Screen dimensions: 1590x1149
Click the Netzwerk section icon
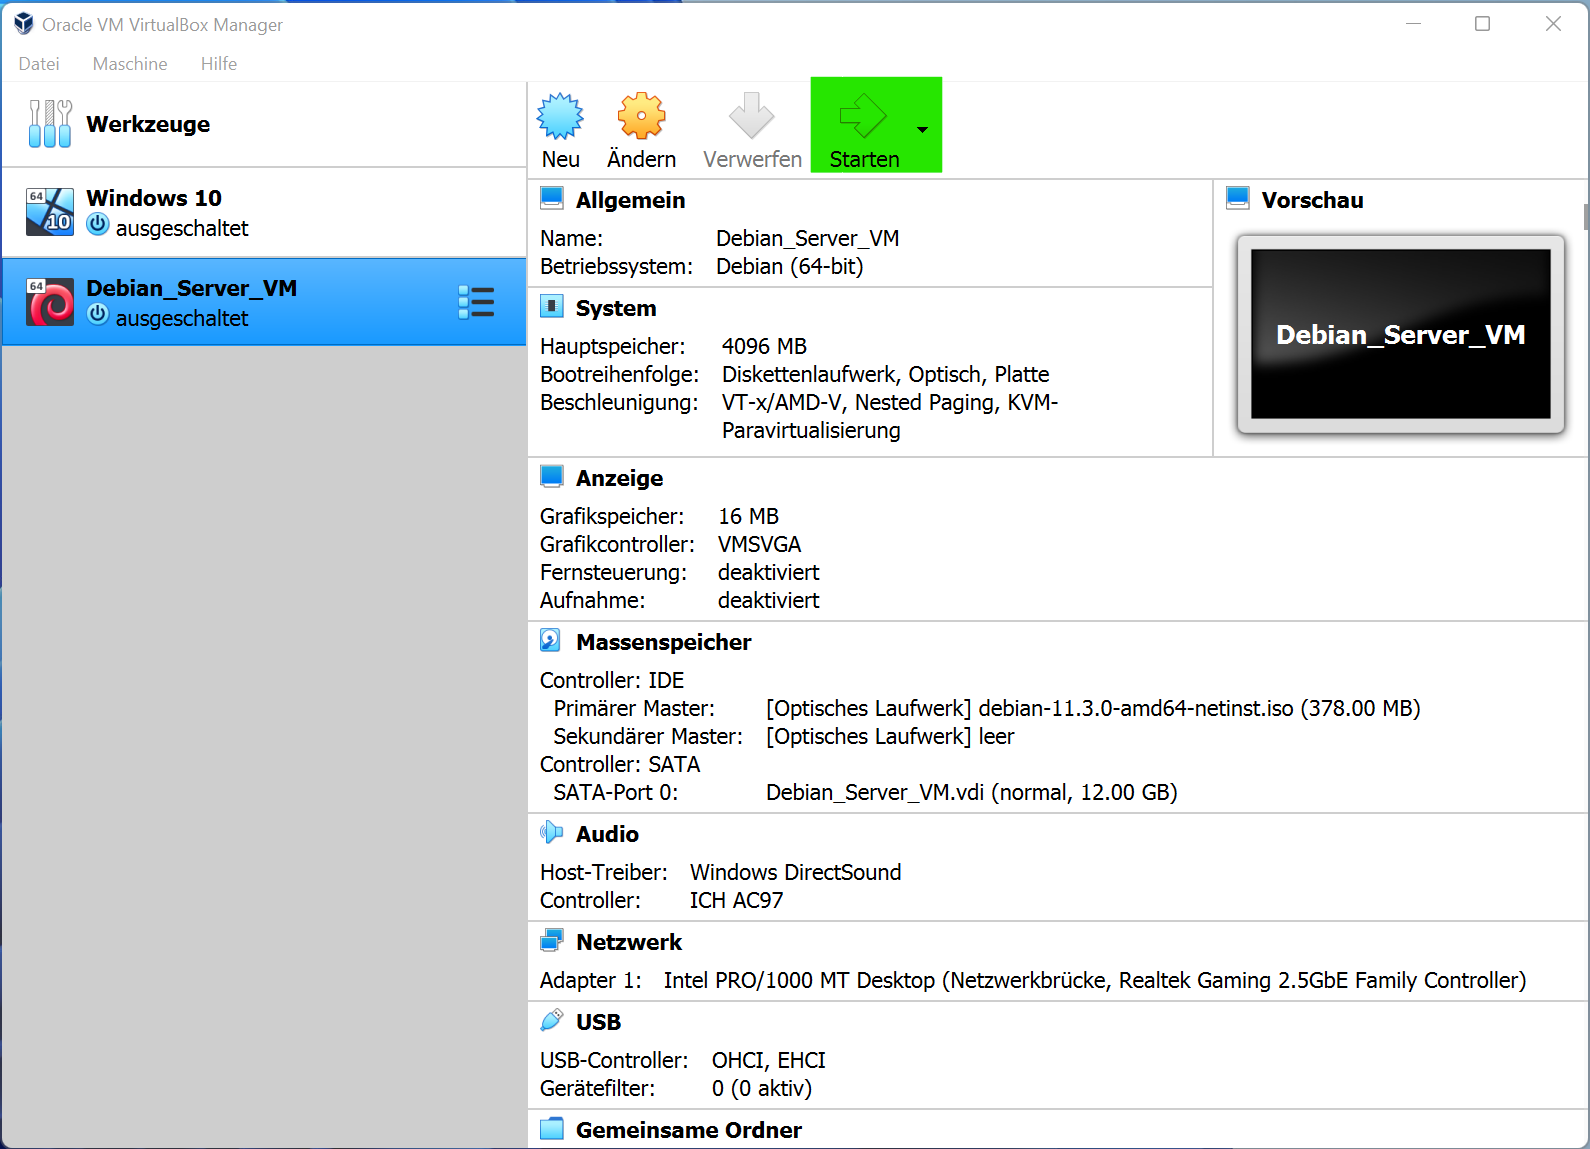click(552, 940)
